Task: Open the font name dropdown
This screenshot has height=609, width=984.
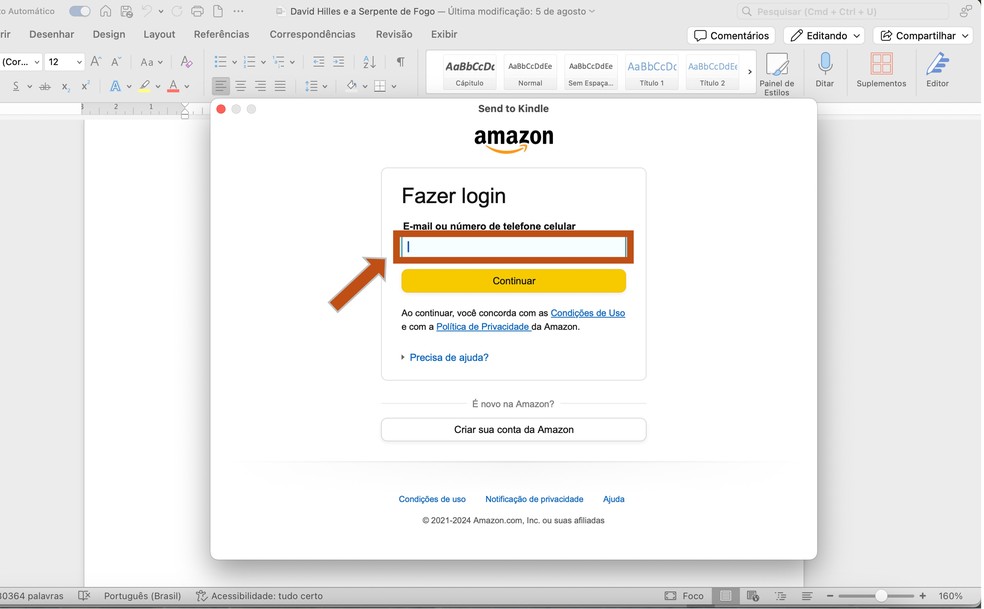Action: (37, 62)
